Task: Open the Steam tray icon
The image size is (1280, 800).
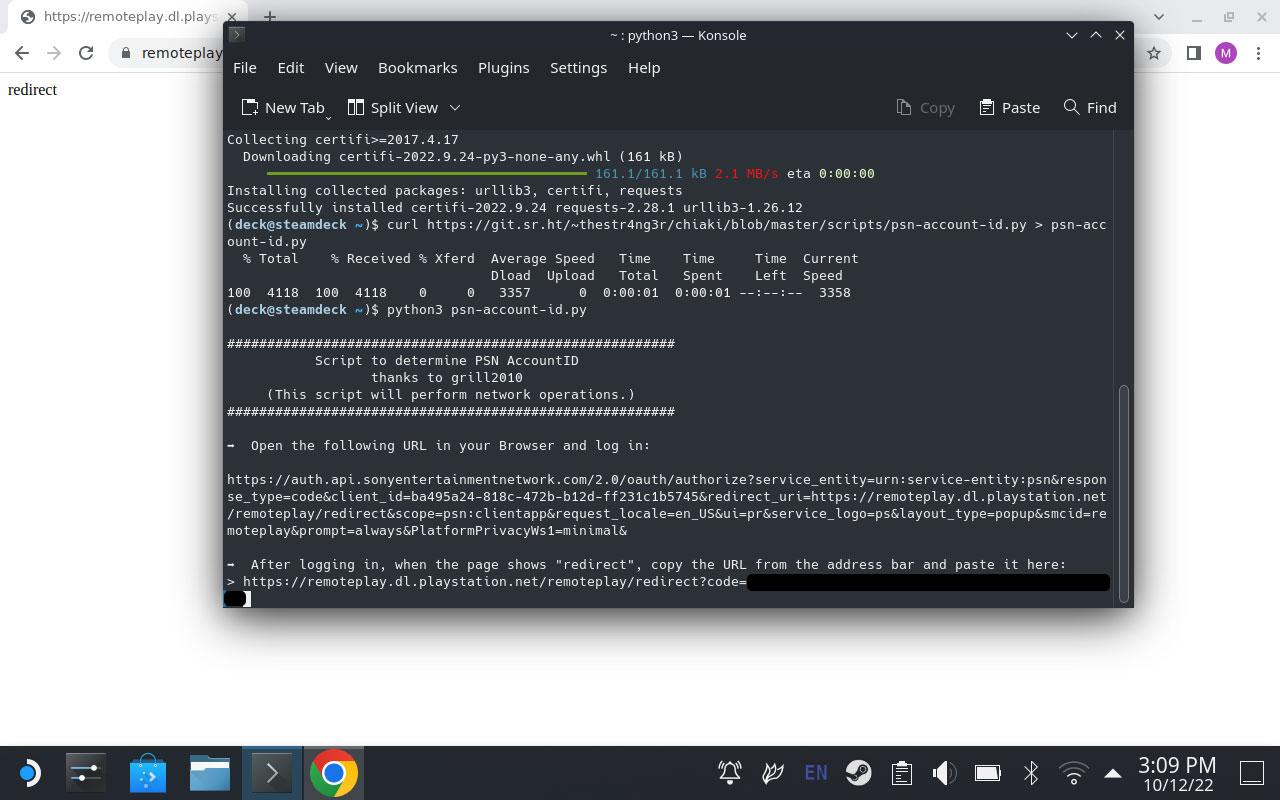Action: 859,773
